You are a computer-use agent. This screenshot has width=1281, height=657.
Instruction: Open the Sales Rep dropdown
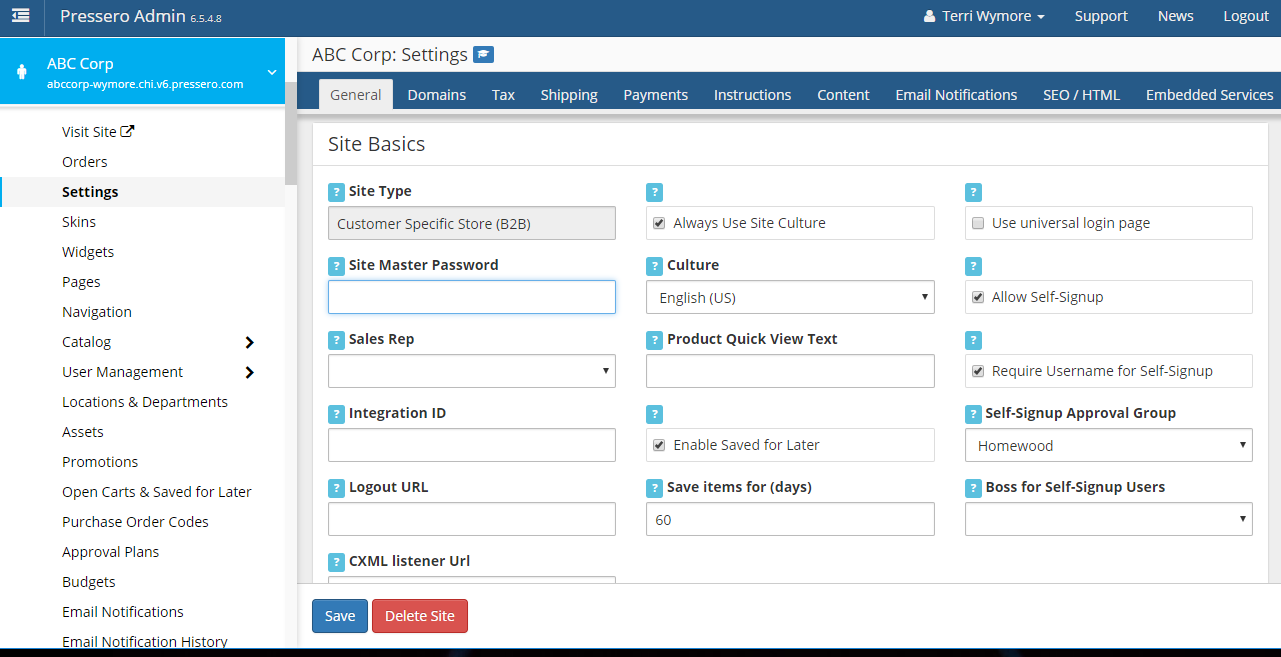[471, 371]
